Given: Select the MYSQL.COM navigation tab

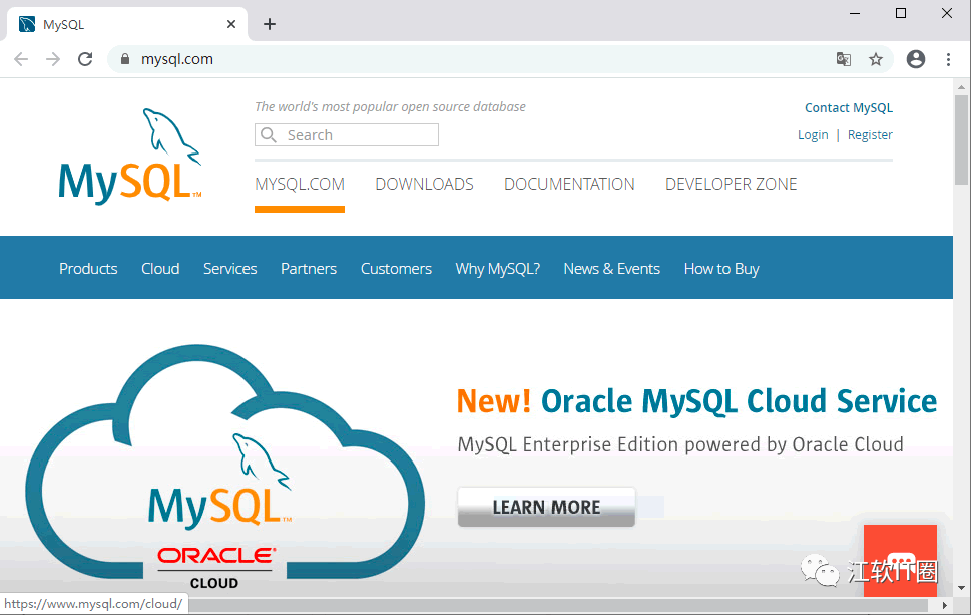Looking at the screenshot, I should click(300, 185).
